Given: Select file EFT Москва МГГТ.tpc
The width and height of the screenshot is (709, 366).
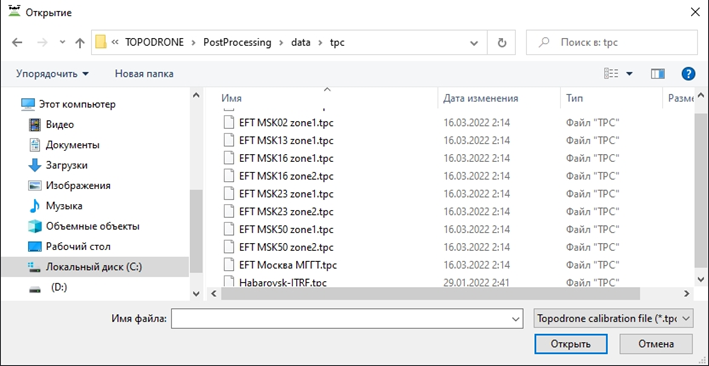Looking at the screenshot, I should click(288, 265).
